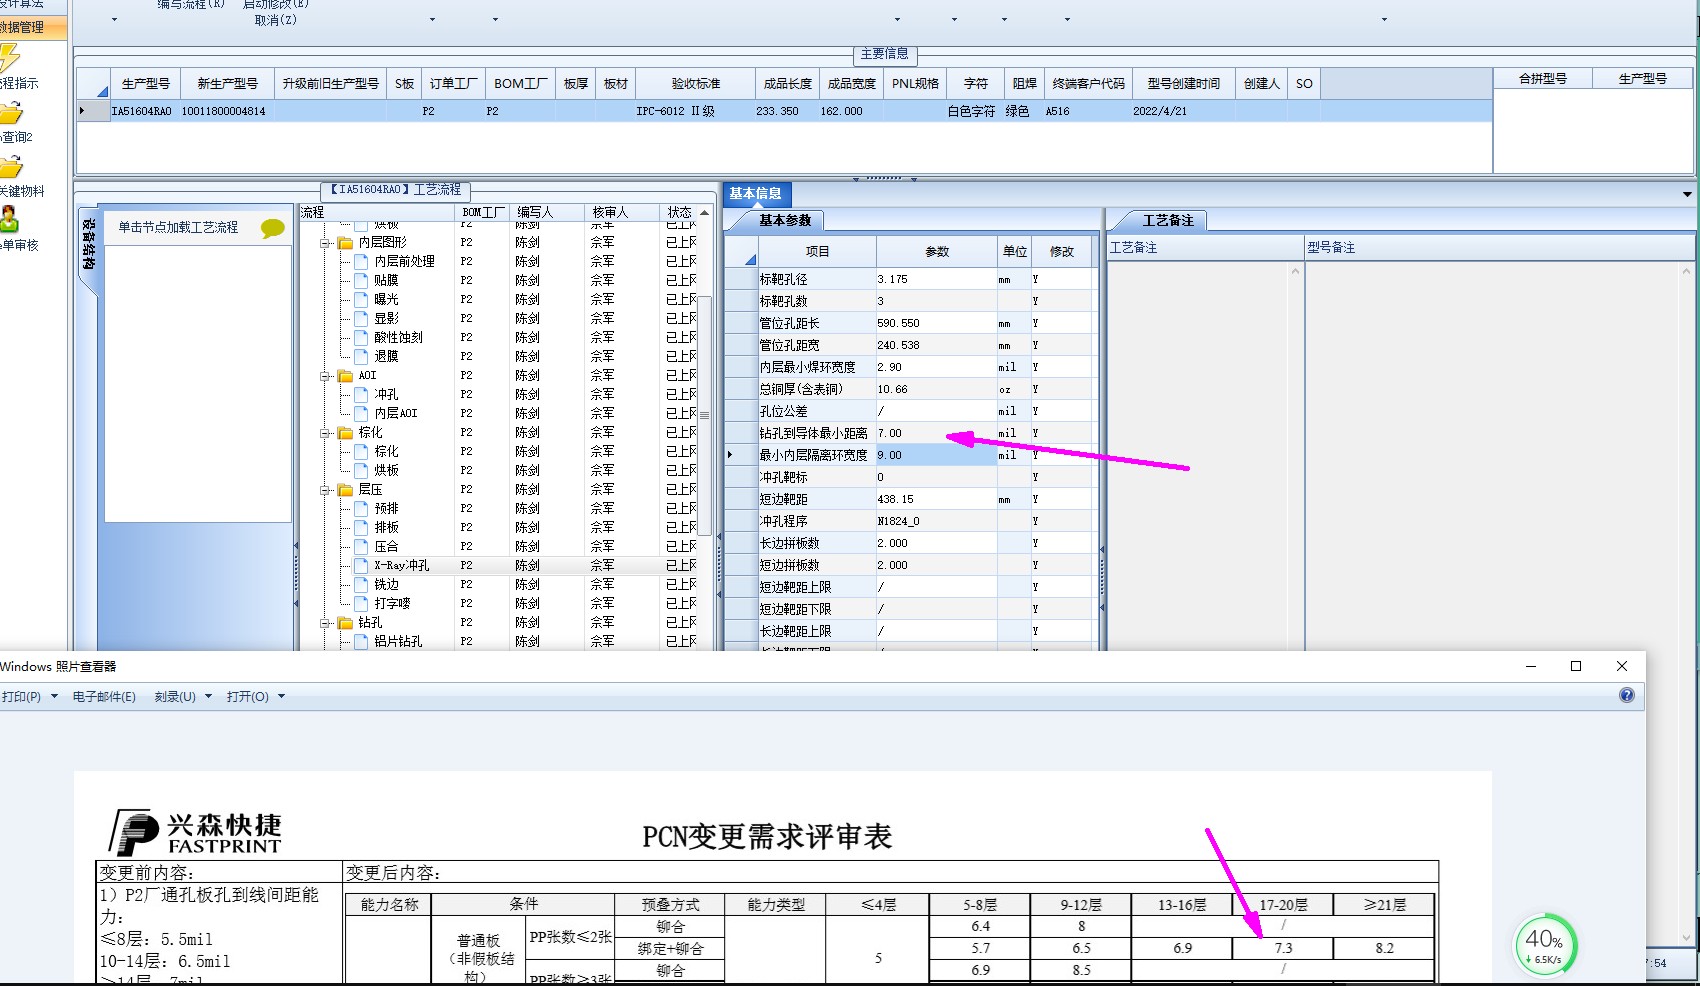Screen dimensions: 1700x986
Task: Open the lightning 程指示 sidebar icon
Action: point(9,59)
